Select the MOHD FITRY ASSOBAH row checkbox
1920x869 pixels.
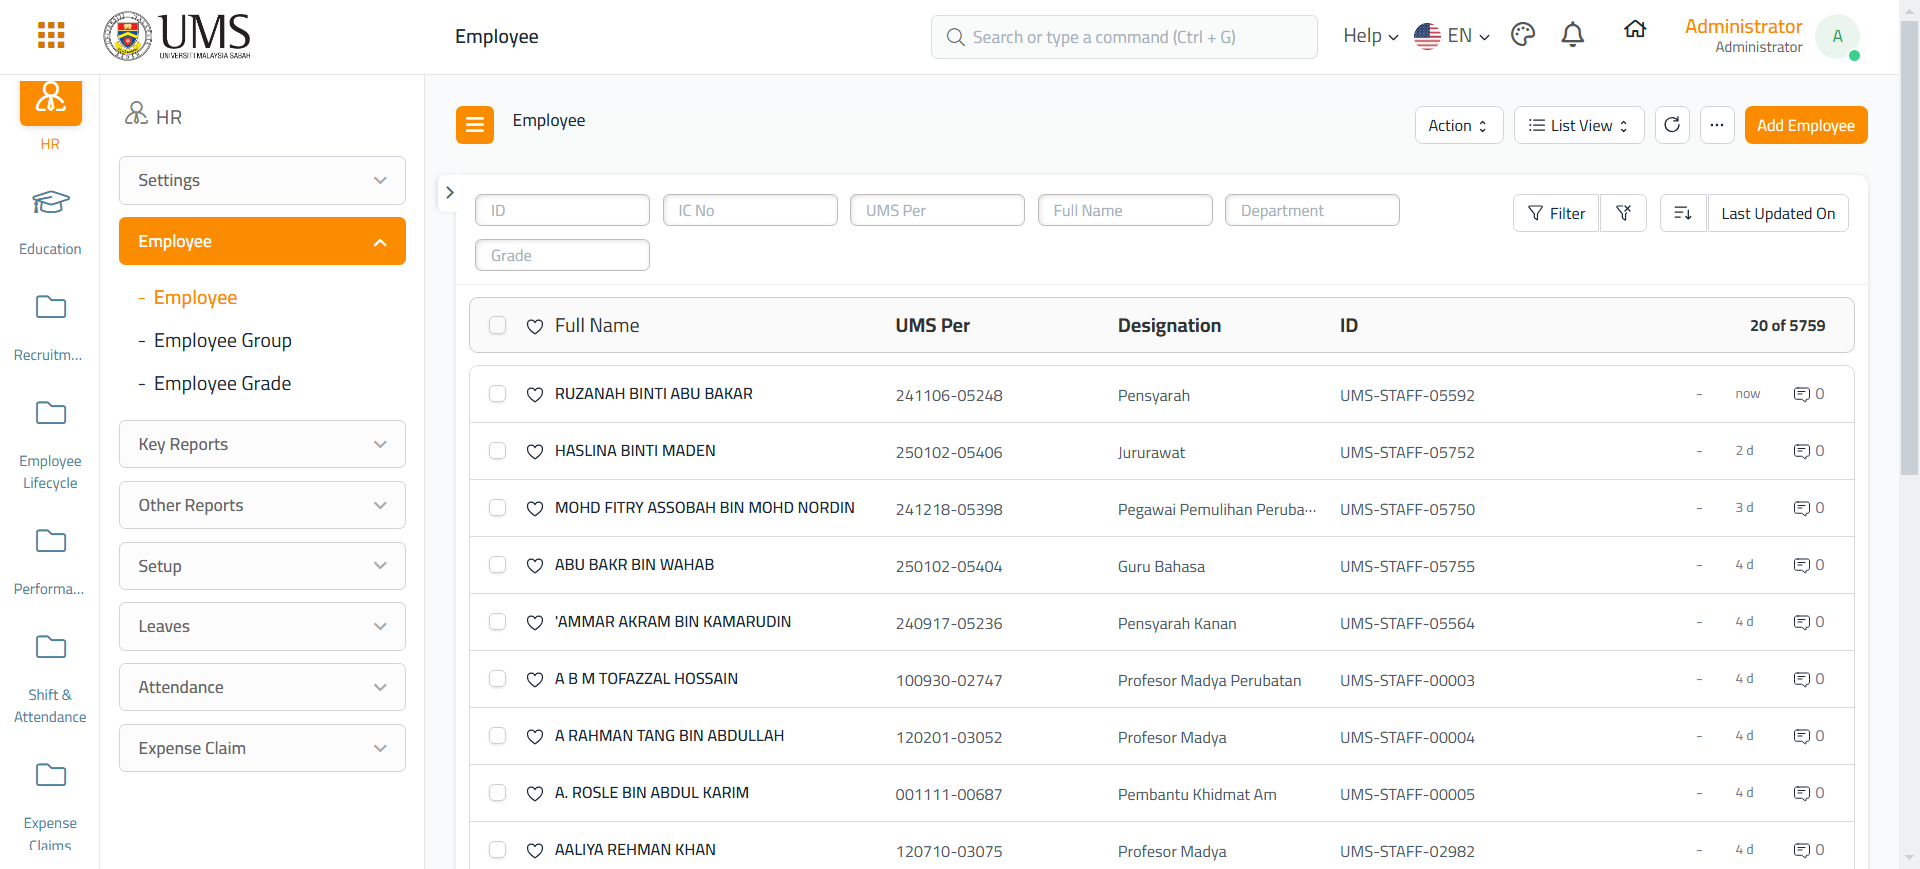(x=497, y=508)
